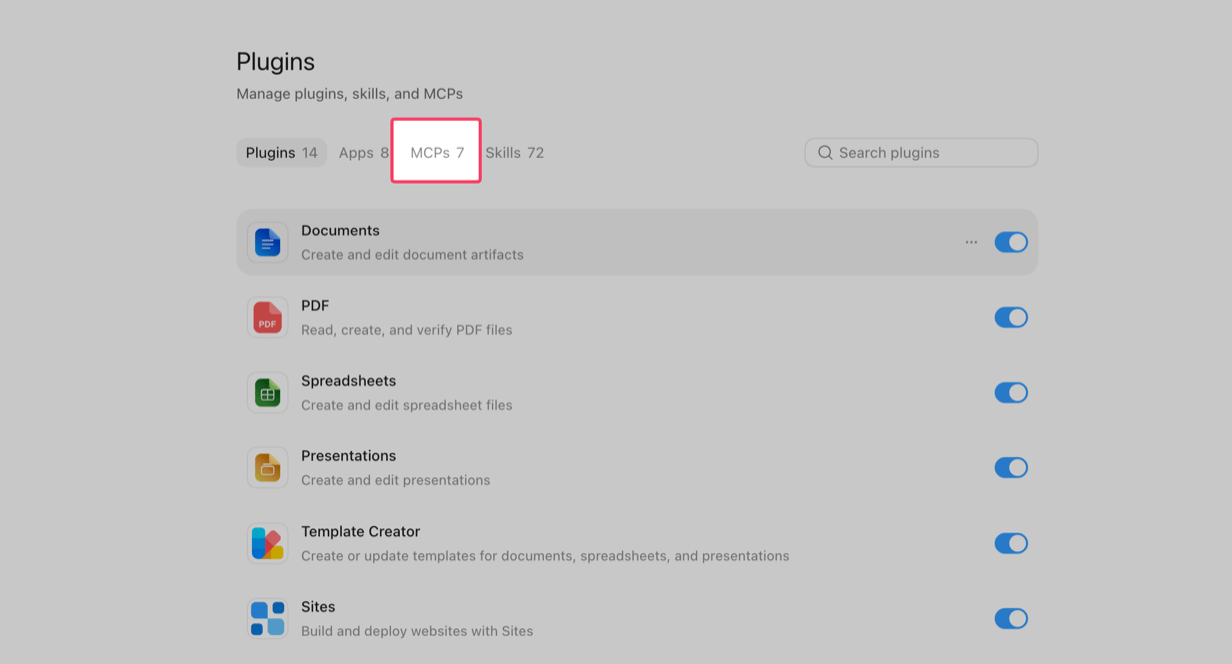The image size is (1232, 664).
Task: Click the Template Creator title text
Action: pyautogui.click(x=360, y=531)
